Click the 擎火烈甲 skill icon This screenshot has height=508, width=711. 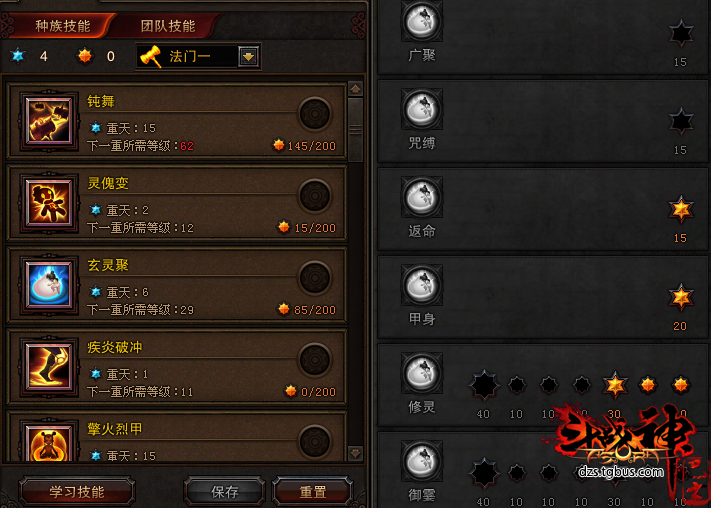[x=49, y=443]
